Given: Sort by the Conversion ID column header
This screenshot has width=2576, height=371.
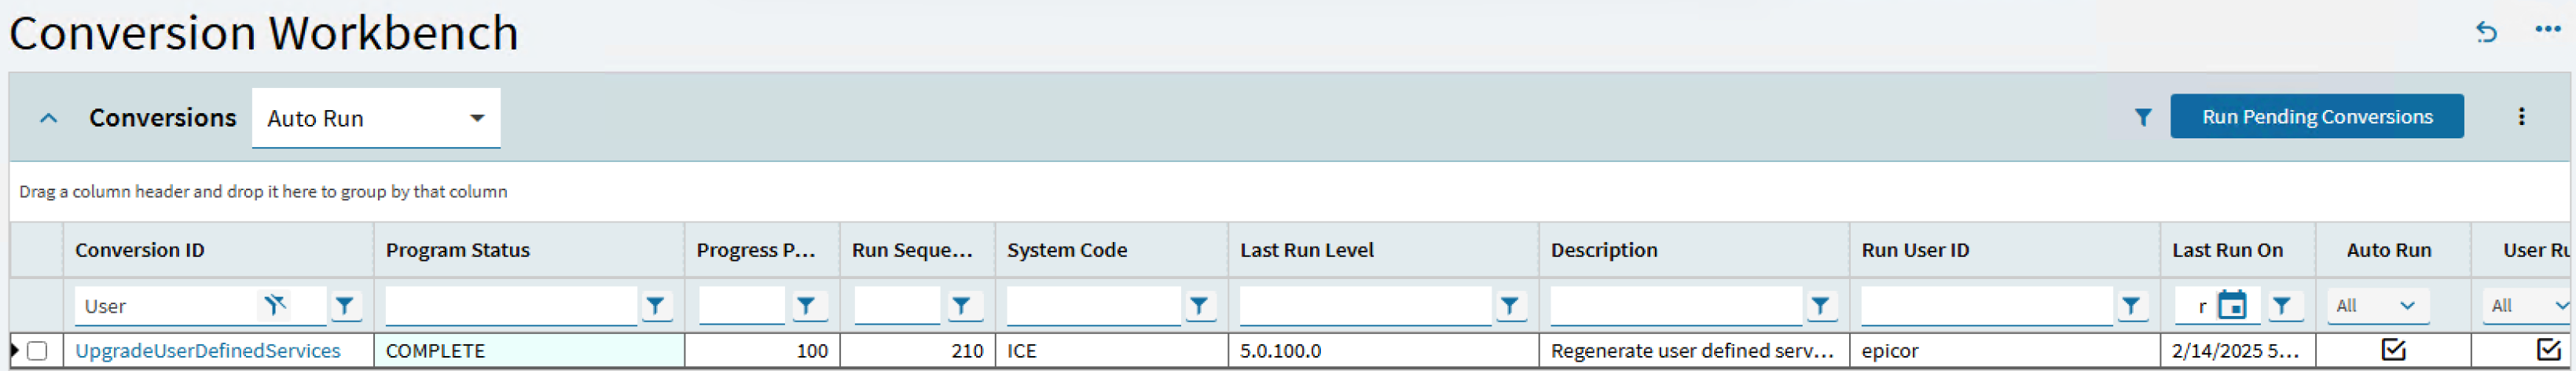Looking at the screenshot, I should coord(140,250).
